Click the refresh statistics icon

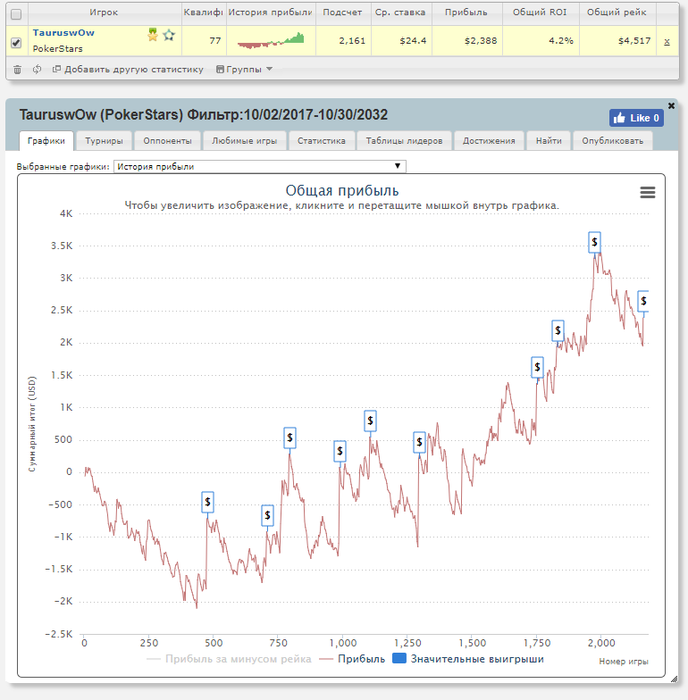[x=37, y=69]
